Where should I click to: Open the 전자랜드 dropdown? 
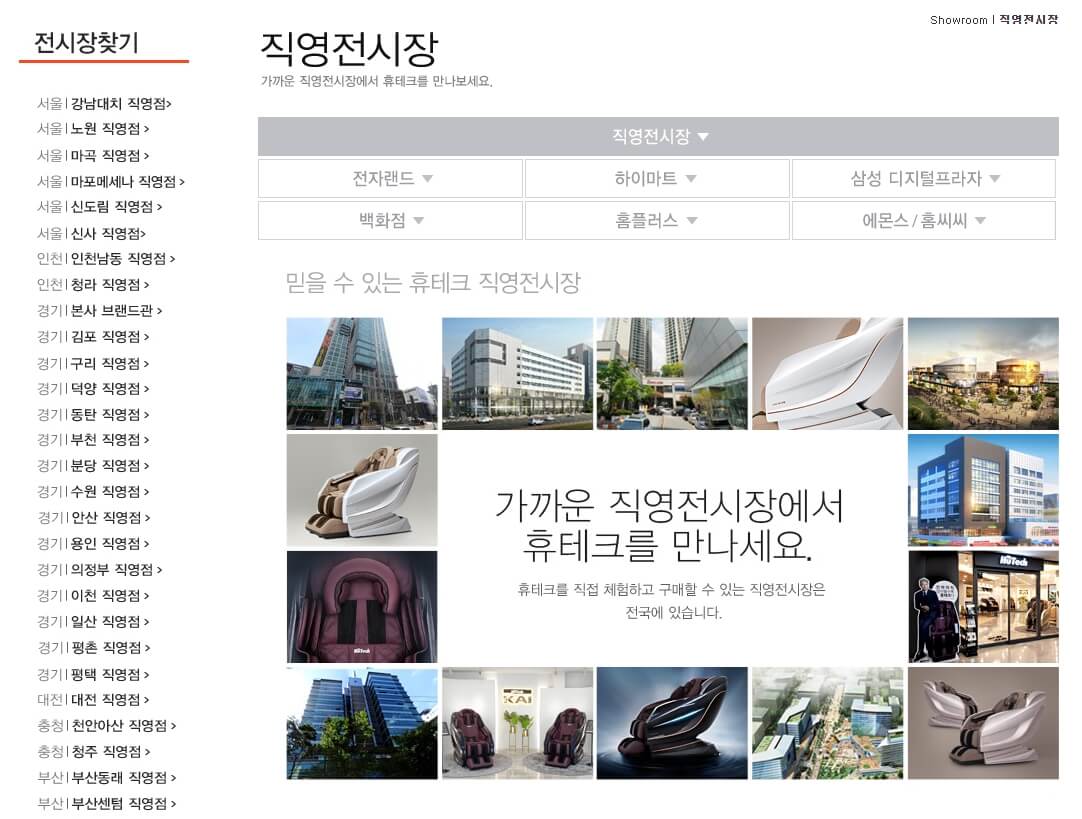pos(390,179)
